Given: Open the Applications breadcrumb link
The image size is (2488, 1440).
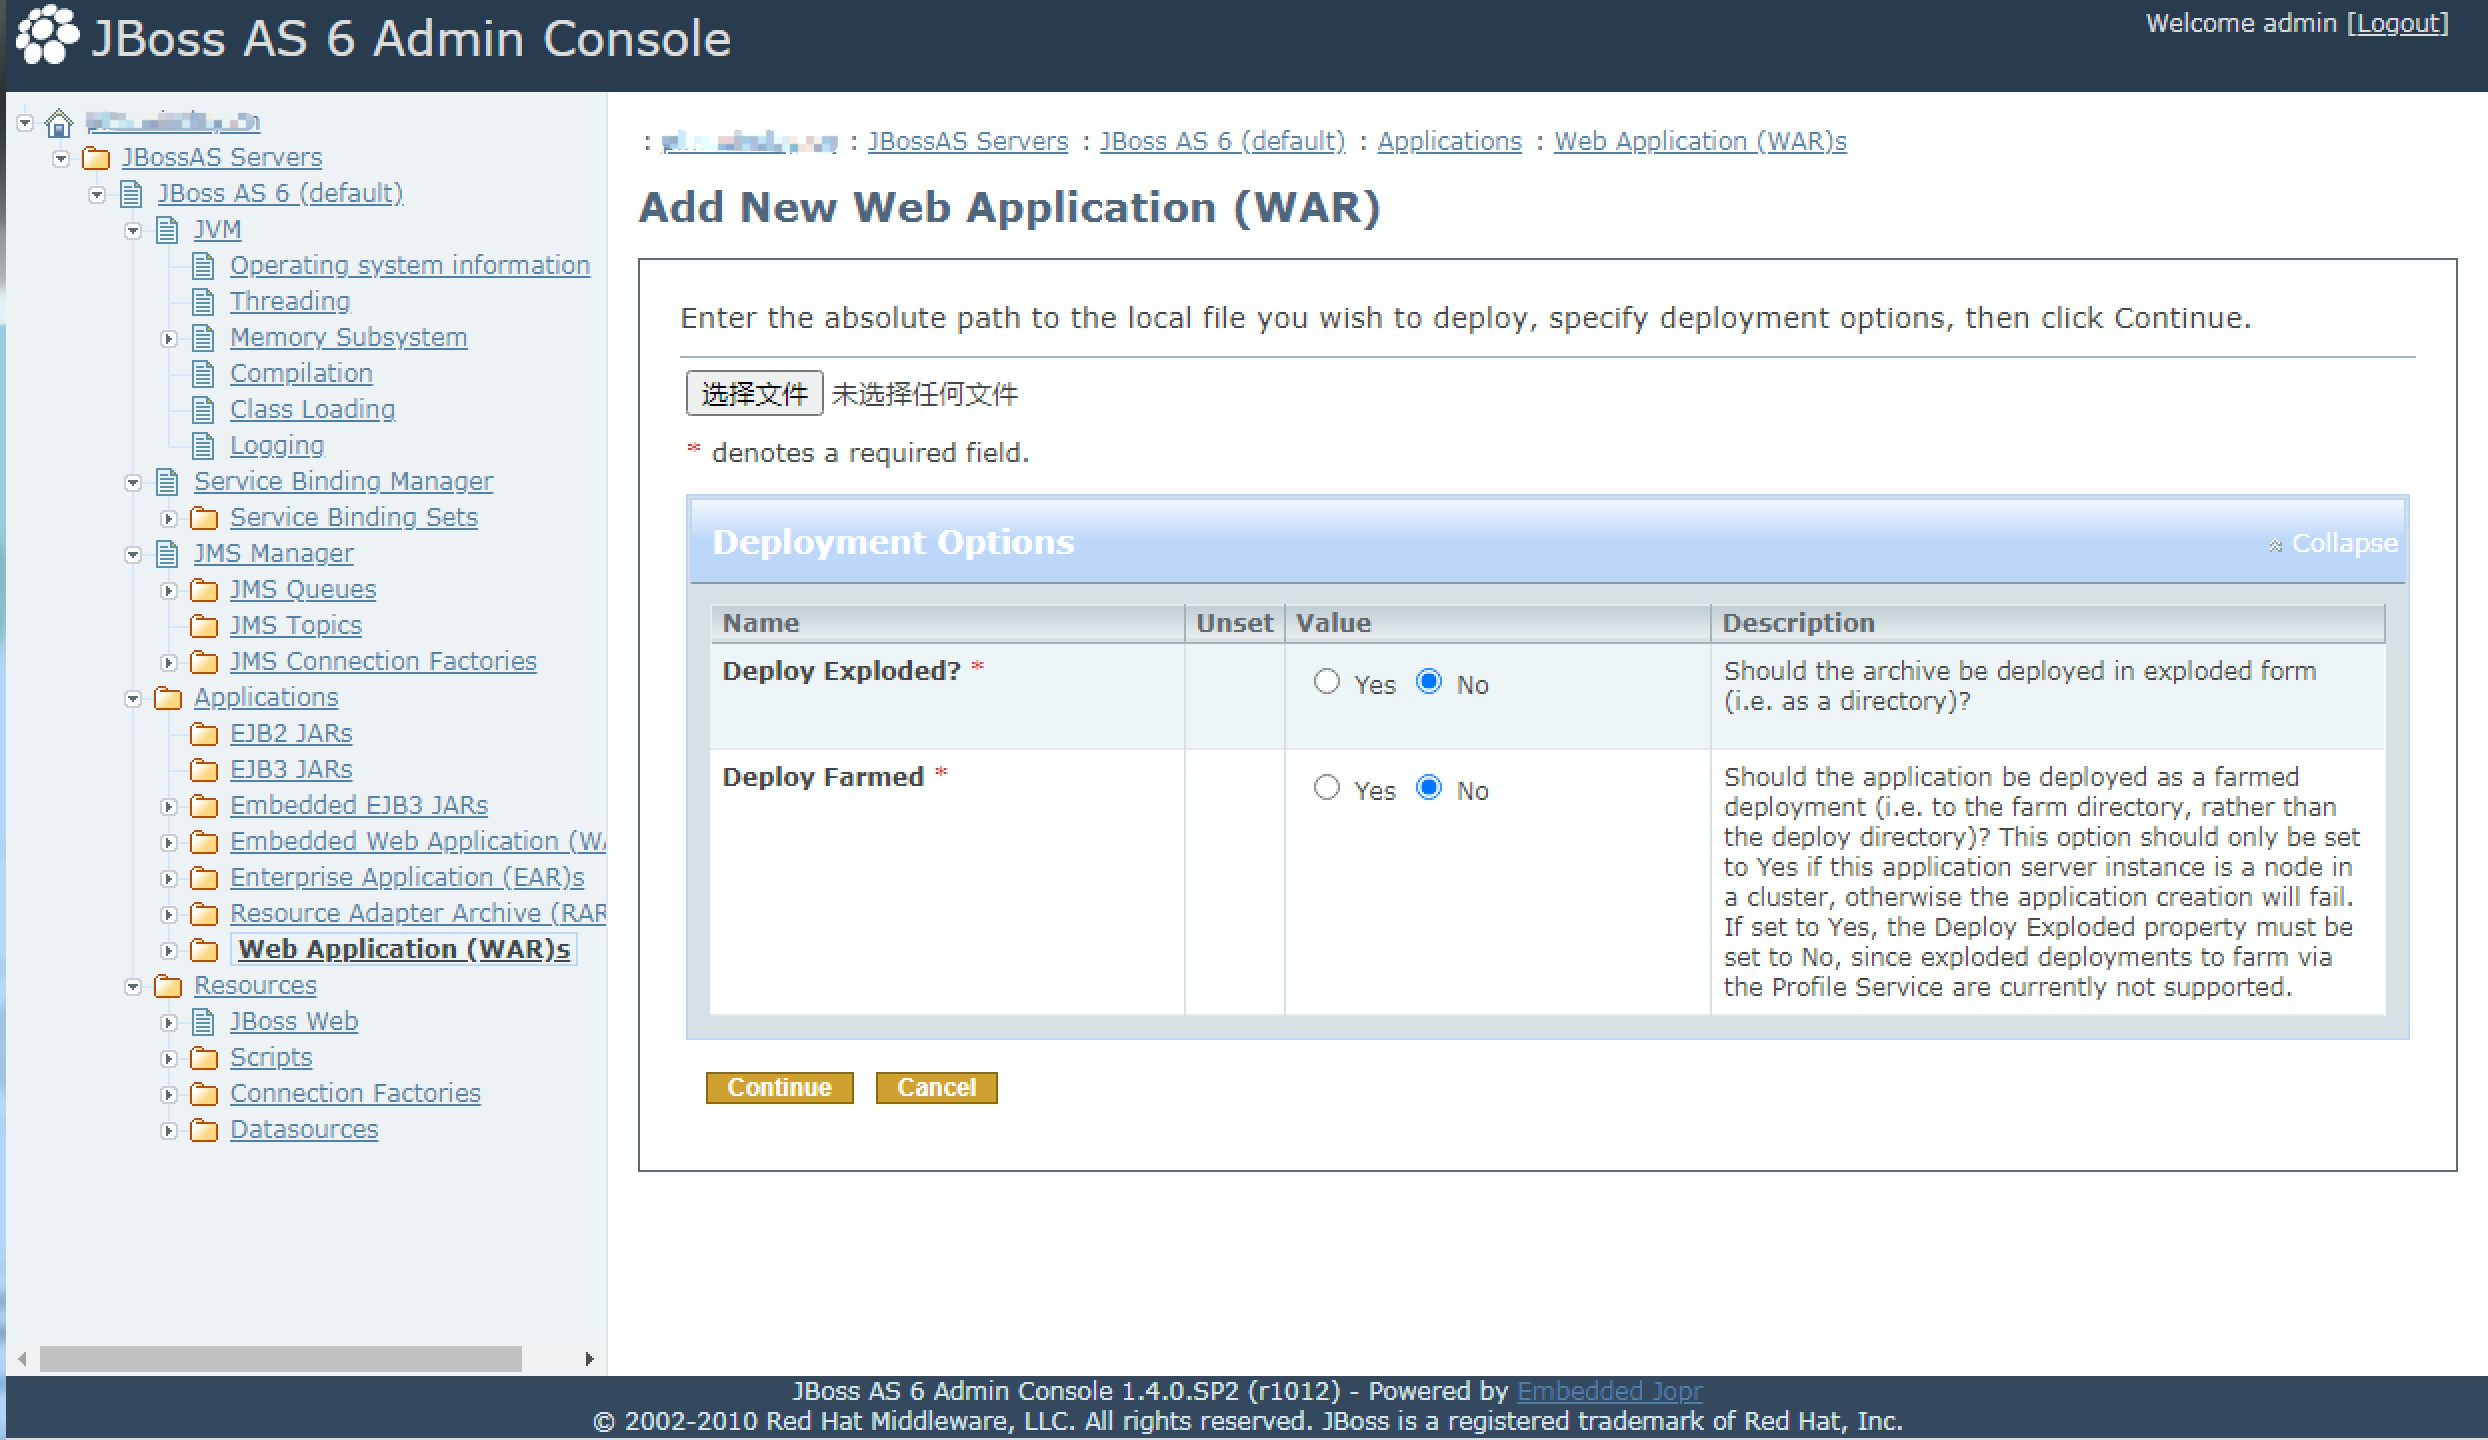Looking at the screenshot, I should 1449,141.
